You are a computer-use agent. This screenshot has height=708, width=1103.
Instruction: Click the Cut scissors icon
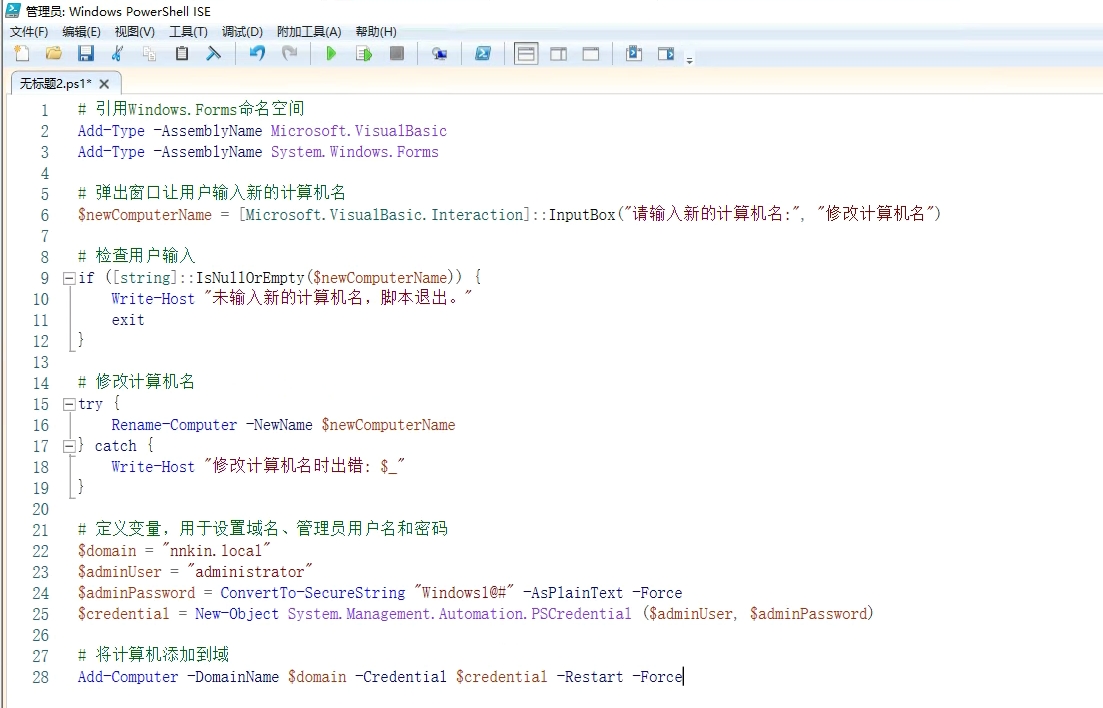[118, 54]
